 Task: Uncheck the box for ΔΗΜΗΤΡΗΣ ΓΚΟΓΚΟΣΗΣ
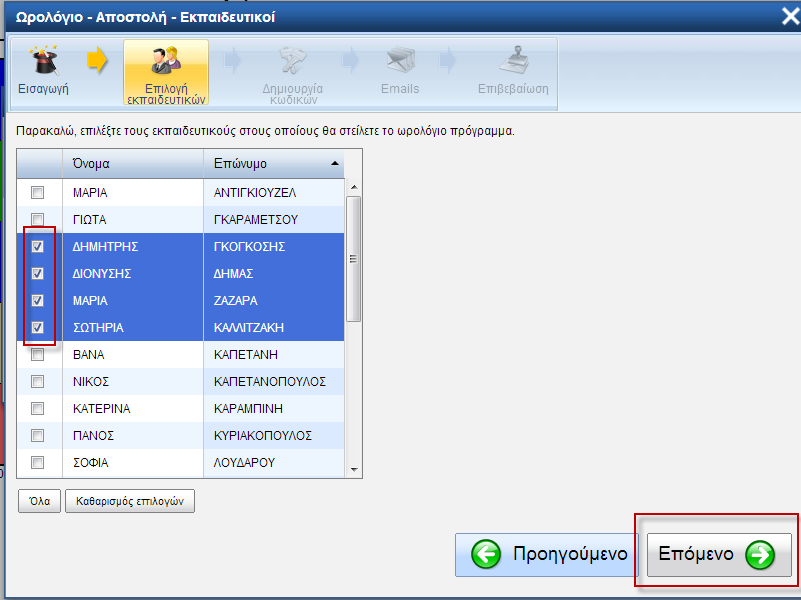pyautogui.click(x=38, y=246)
